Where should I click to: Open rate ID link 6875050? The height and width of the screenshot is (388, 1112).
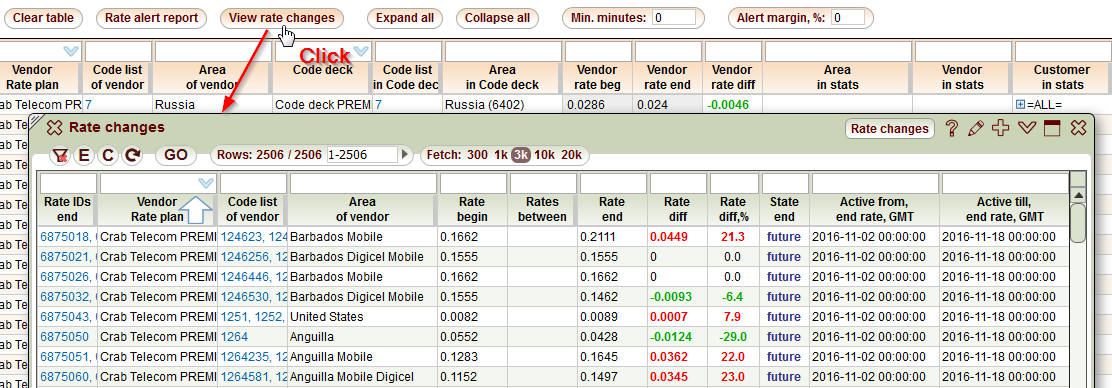point(65,336)
